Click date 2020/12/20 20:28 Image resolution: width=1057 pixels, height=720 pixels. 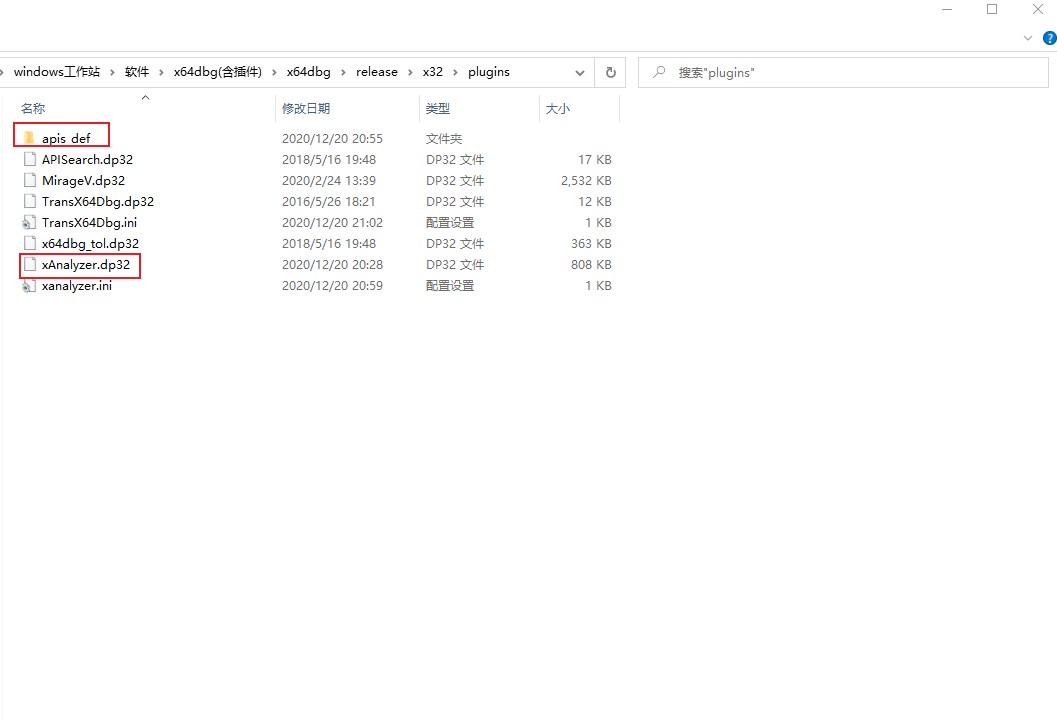tap(332, 264)
